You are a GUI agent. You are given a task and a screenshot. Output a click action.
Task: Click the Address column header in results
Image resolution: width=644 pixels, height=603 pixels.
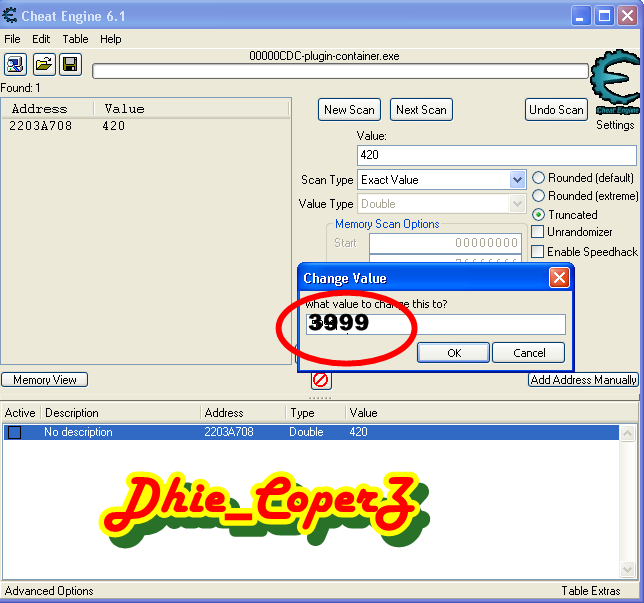39,109
